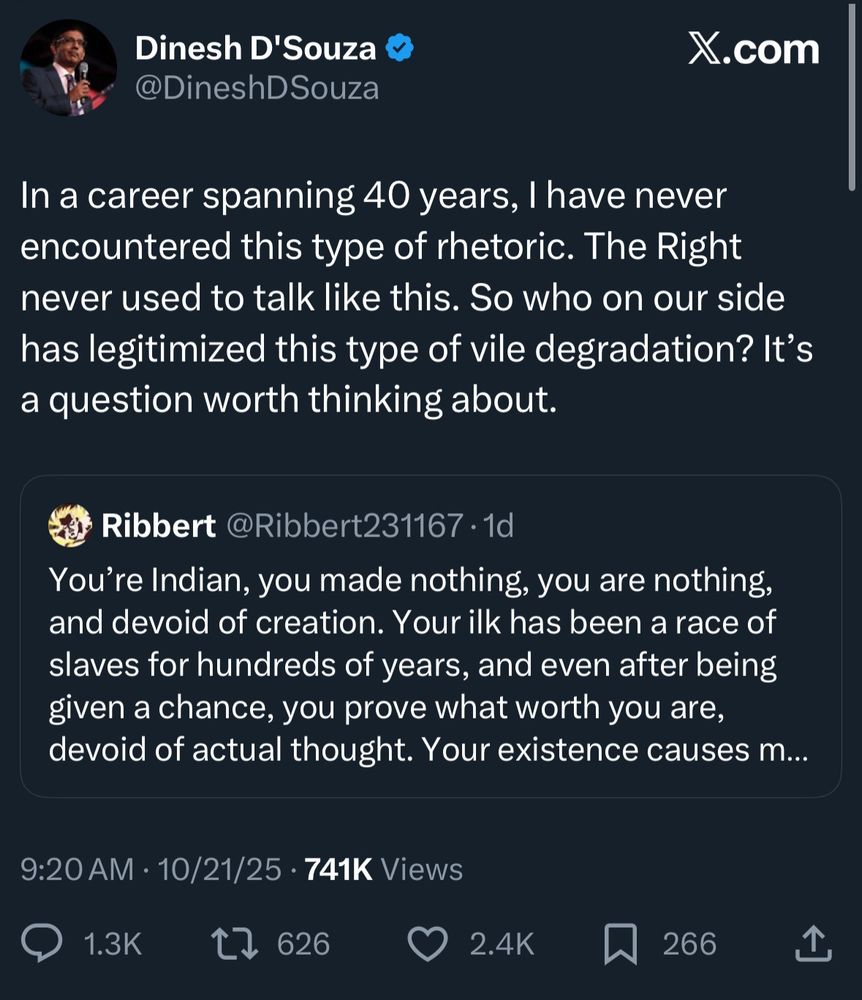Bookmark the tweet using the bookmark icon
This screenshot has width=862, height=1000.
point(623,943)
